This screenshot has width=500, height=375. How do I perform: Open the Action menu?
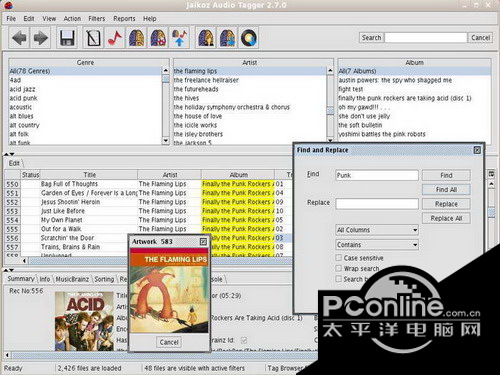coord(72,19)
